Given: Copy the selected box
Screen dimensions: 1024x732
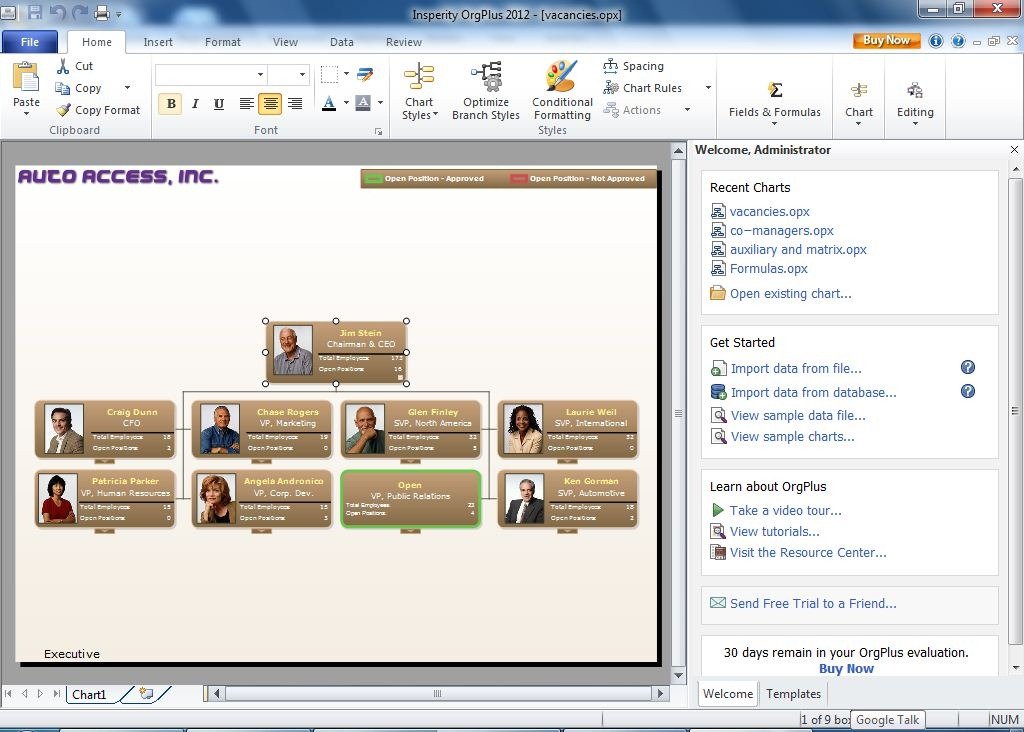Looking at the screenshot, I should [78, 88].
